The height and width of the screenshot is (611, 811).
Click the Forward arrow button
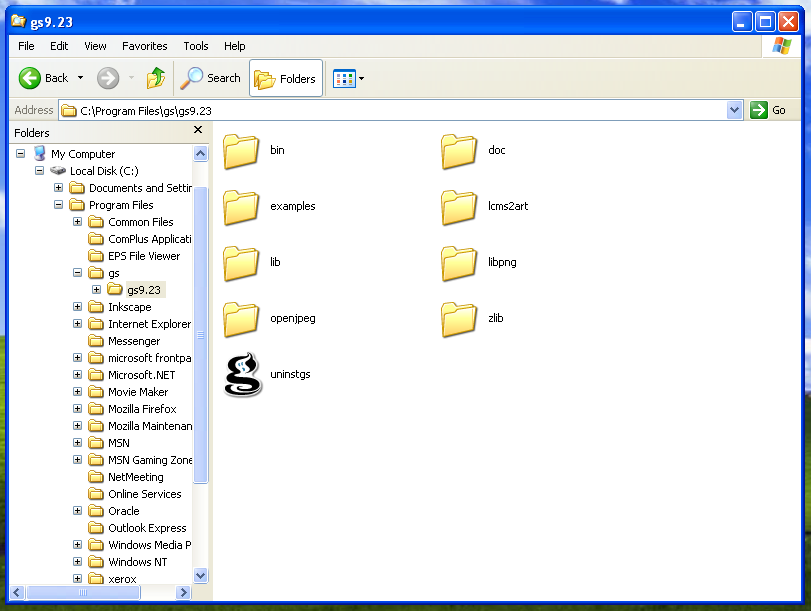(x=108, y=78)
